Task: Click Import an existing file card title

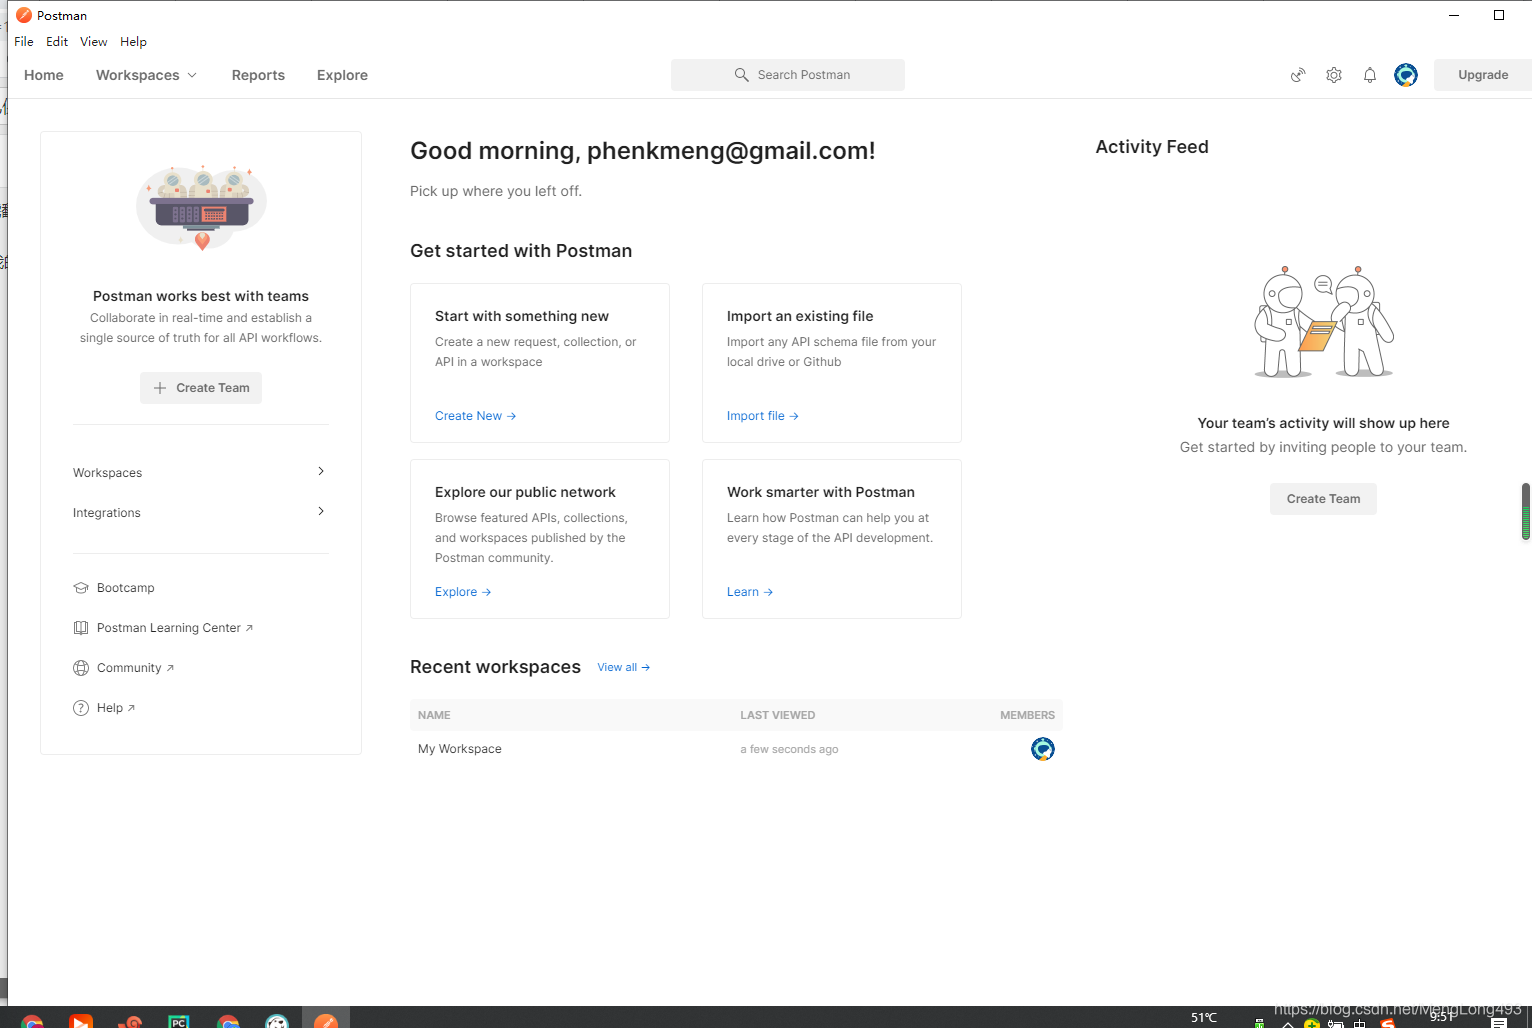Action: [x=800, y=316]
